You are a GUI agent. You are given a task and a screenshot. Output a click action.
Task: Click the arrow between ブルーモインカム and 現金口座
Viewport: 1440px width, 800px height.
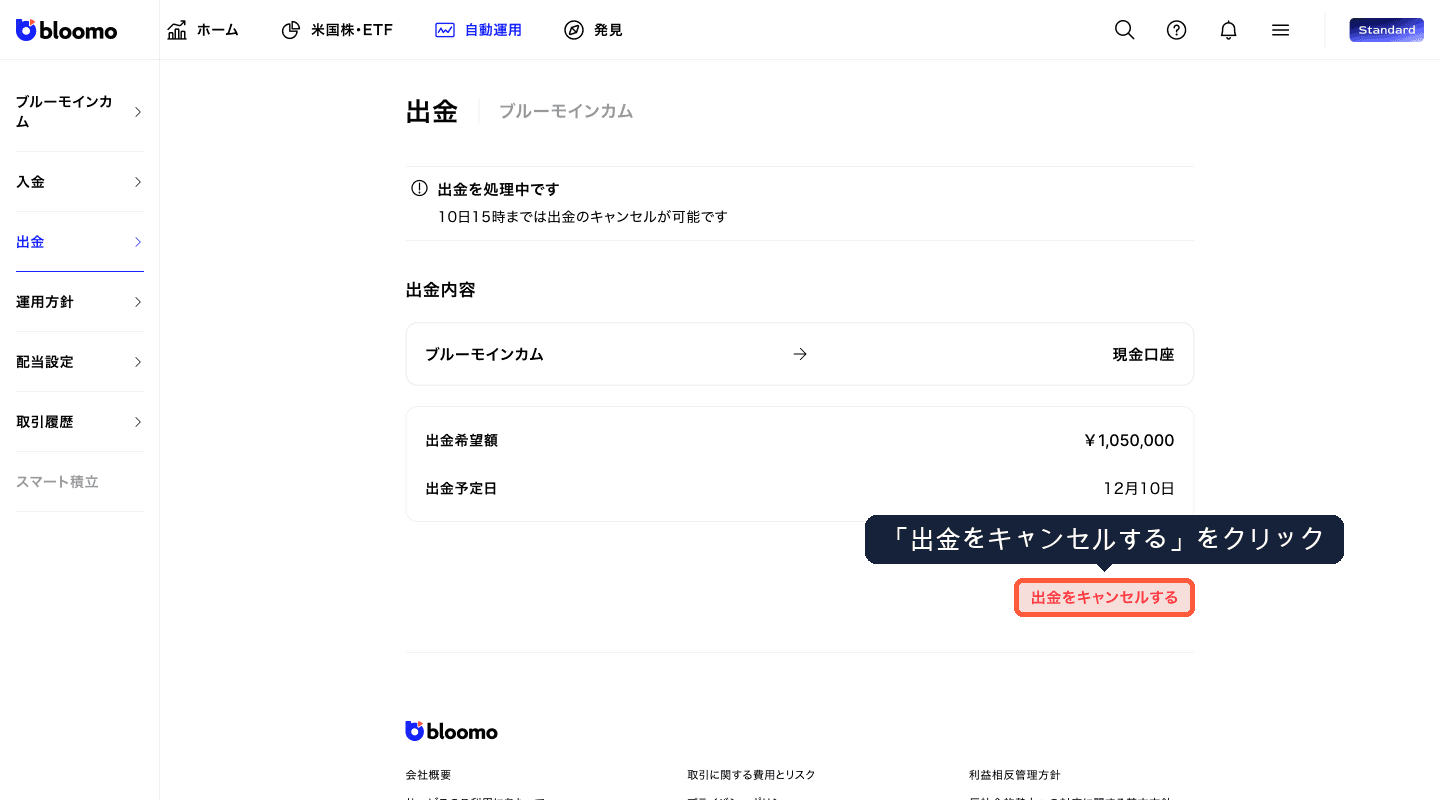click(799, 354)
